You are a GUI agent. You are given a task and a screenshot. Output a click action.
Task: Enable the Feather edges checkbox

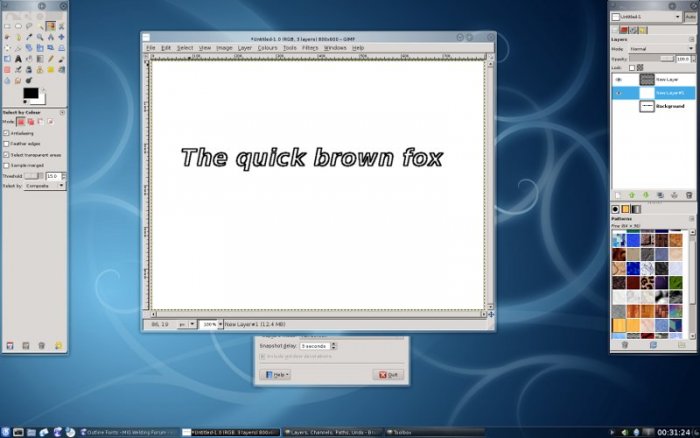6,144
